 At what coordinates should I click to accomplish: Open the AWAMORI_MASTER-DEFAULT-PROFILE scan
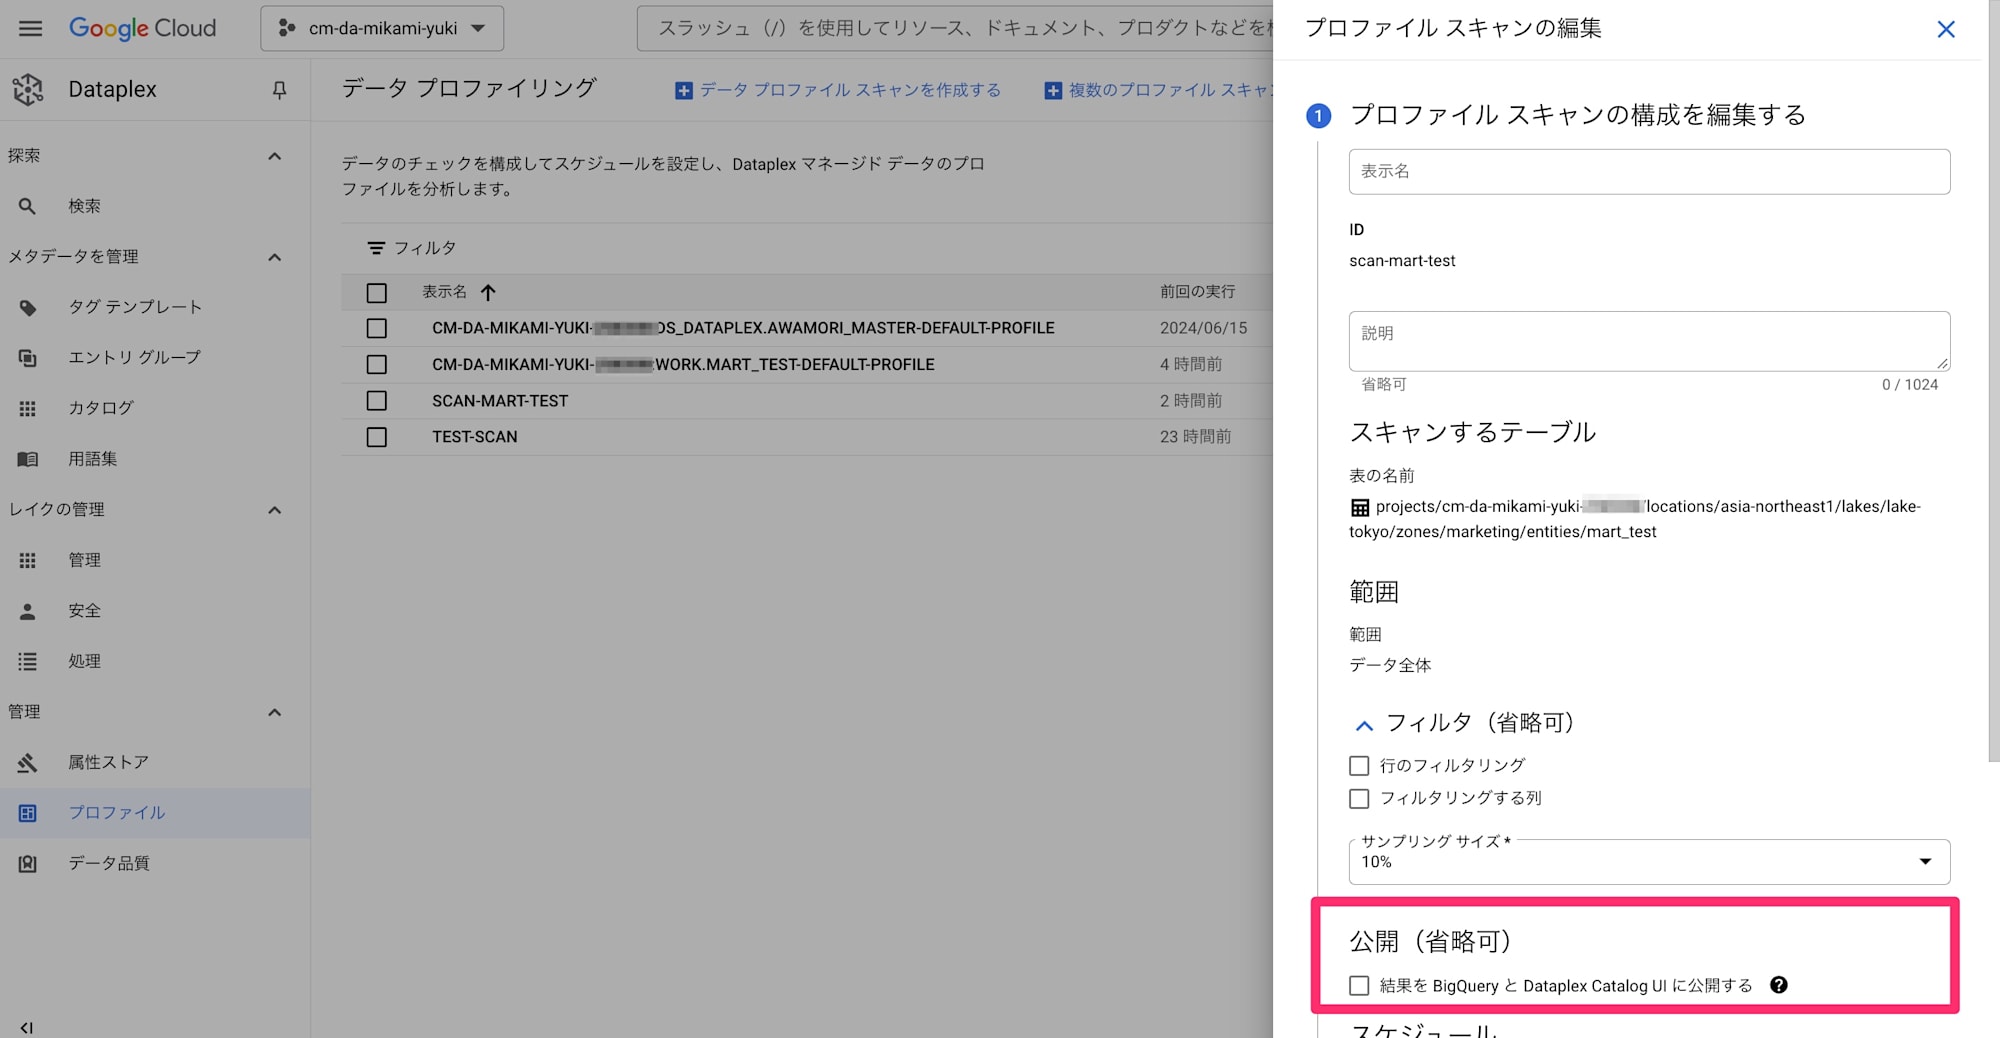tap(743, 328)
